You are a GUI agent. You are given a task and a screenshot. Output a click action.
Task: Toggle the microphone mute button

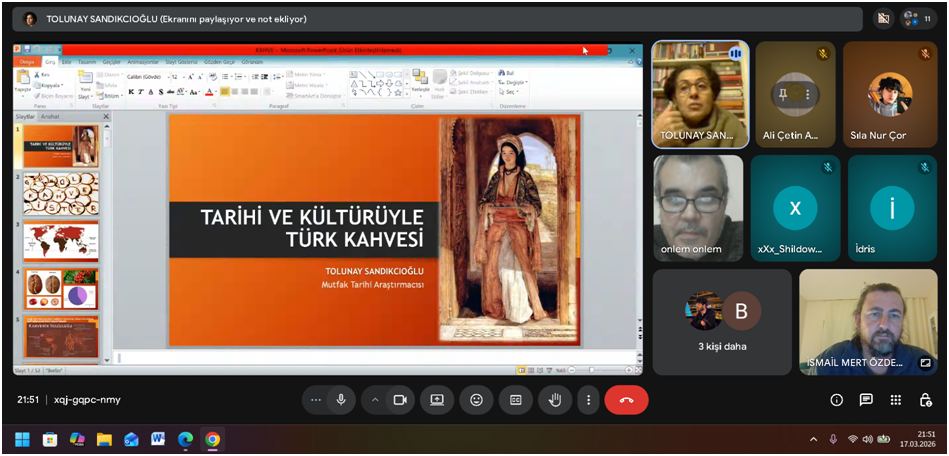pos(341,400)
